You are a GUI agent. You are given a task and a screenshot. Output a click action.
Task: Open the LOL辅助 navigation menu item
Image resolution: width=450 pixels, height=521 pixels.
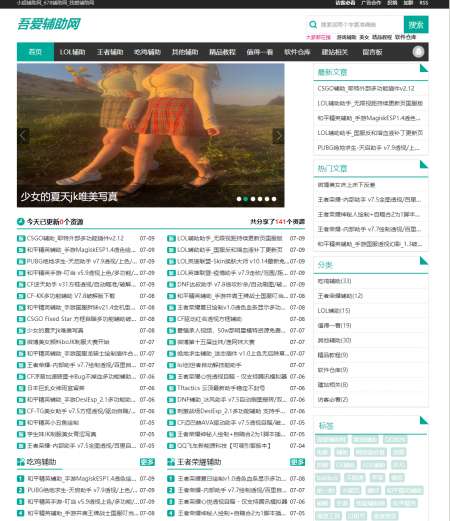click(x=72, y=52)
